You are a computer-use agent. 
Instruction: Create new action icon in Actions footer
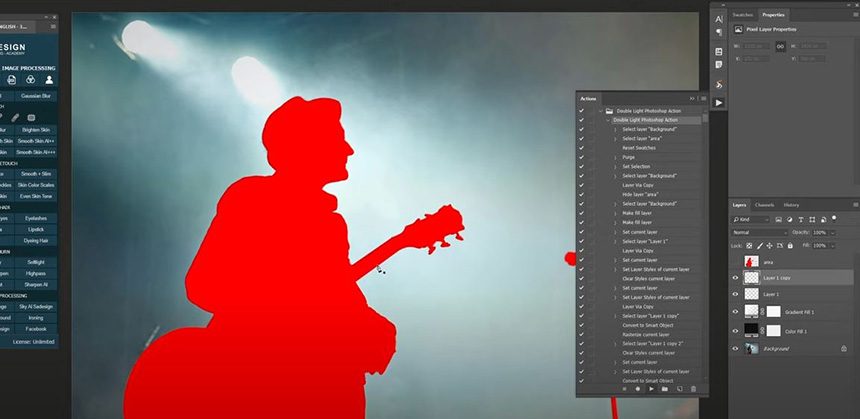tap(679, 389)
